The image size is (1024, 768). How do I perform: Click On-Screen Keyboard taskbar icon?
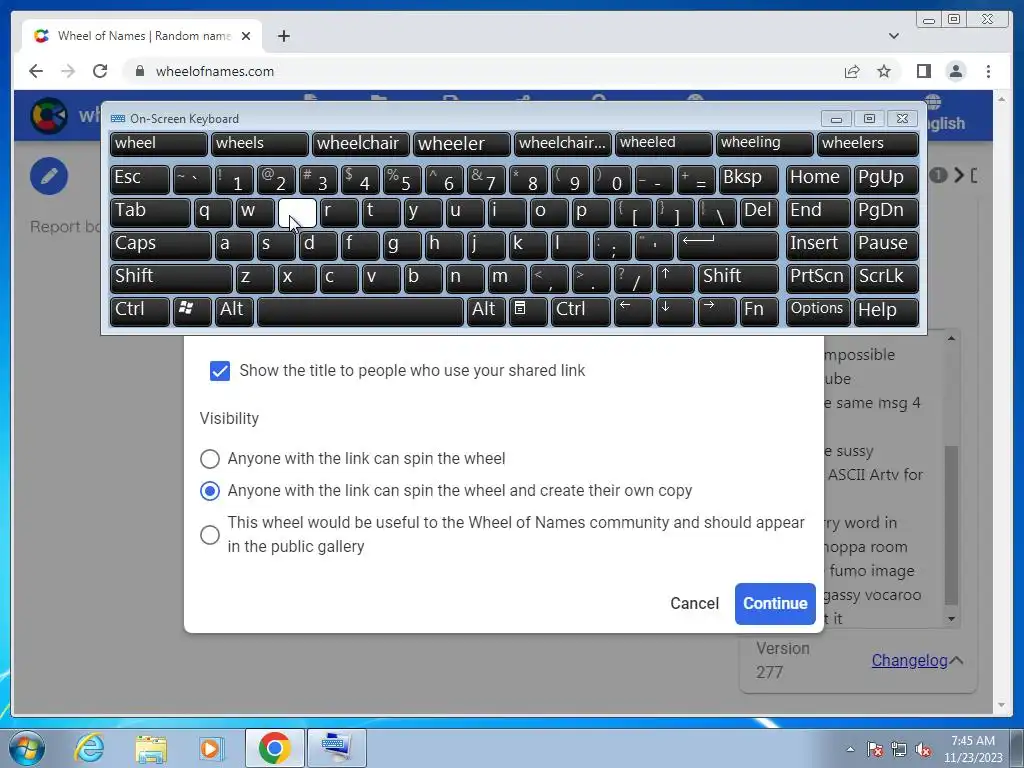pos(336,748)
